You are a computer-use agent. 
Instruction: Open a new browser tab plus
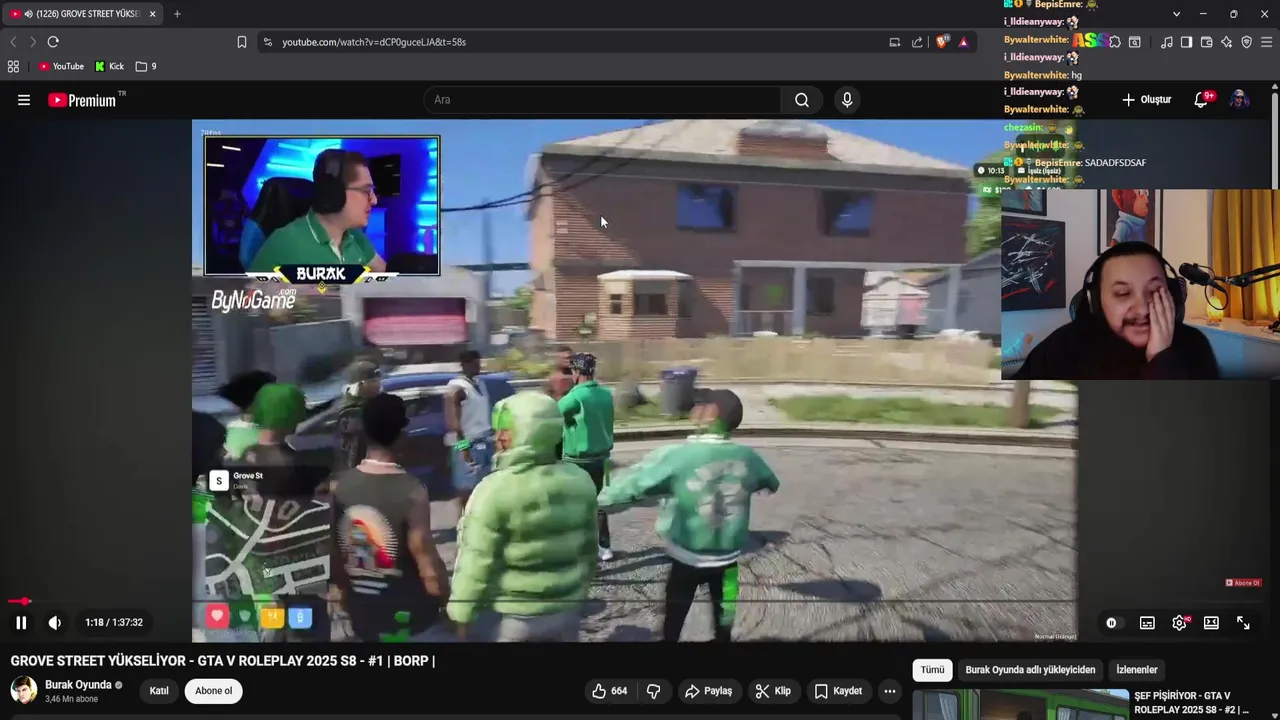tap(177, 14)
